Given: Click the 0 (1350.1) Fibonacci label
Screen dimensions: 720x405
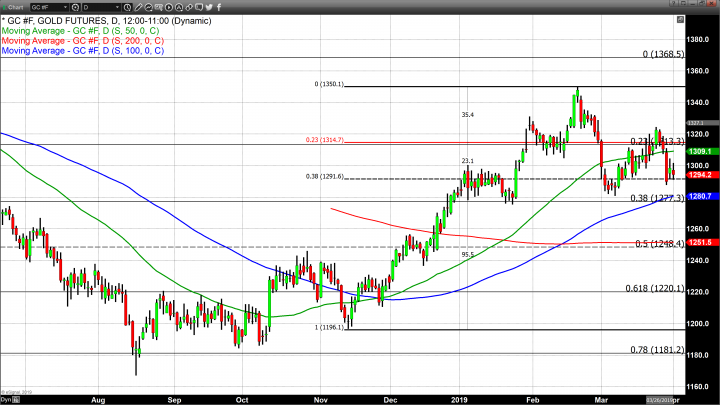Looking at the screenshot, I should 329,84.
